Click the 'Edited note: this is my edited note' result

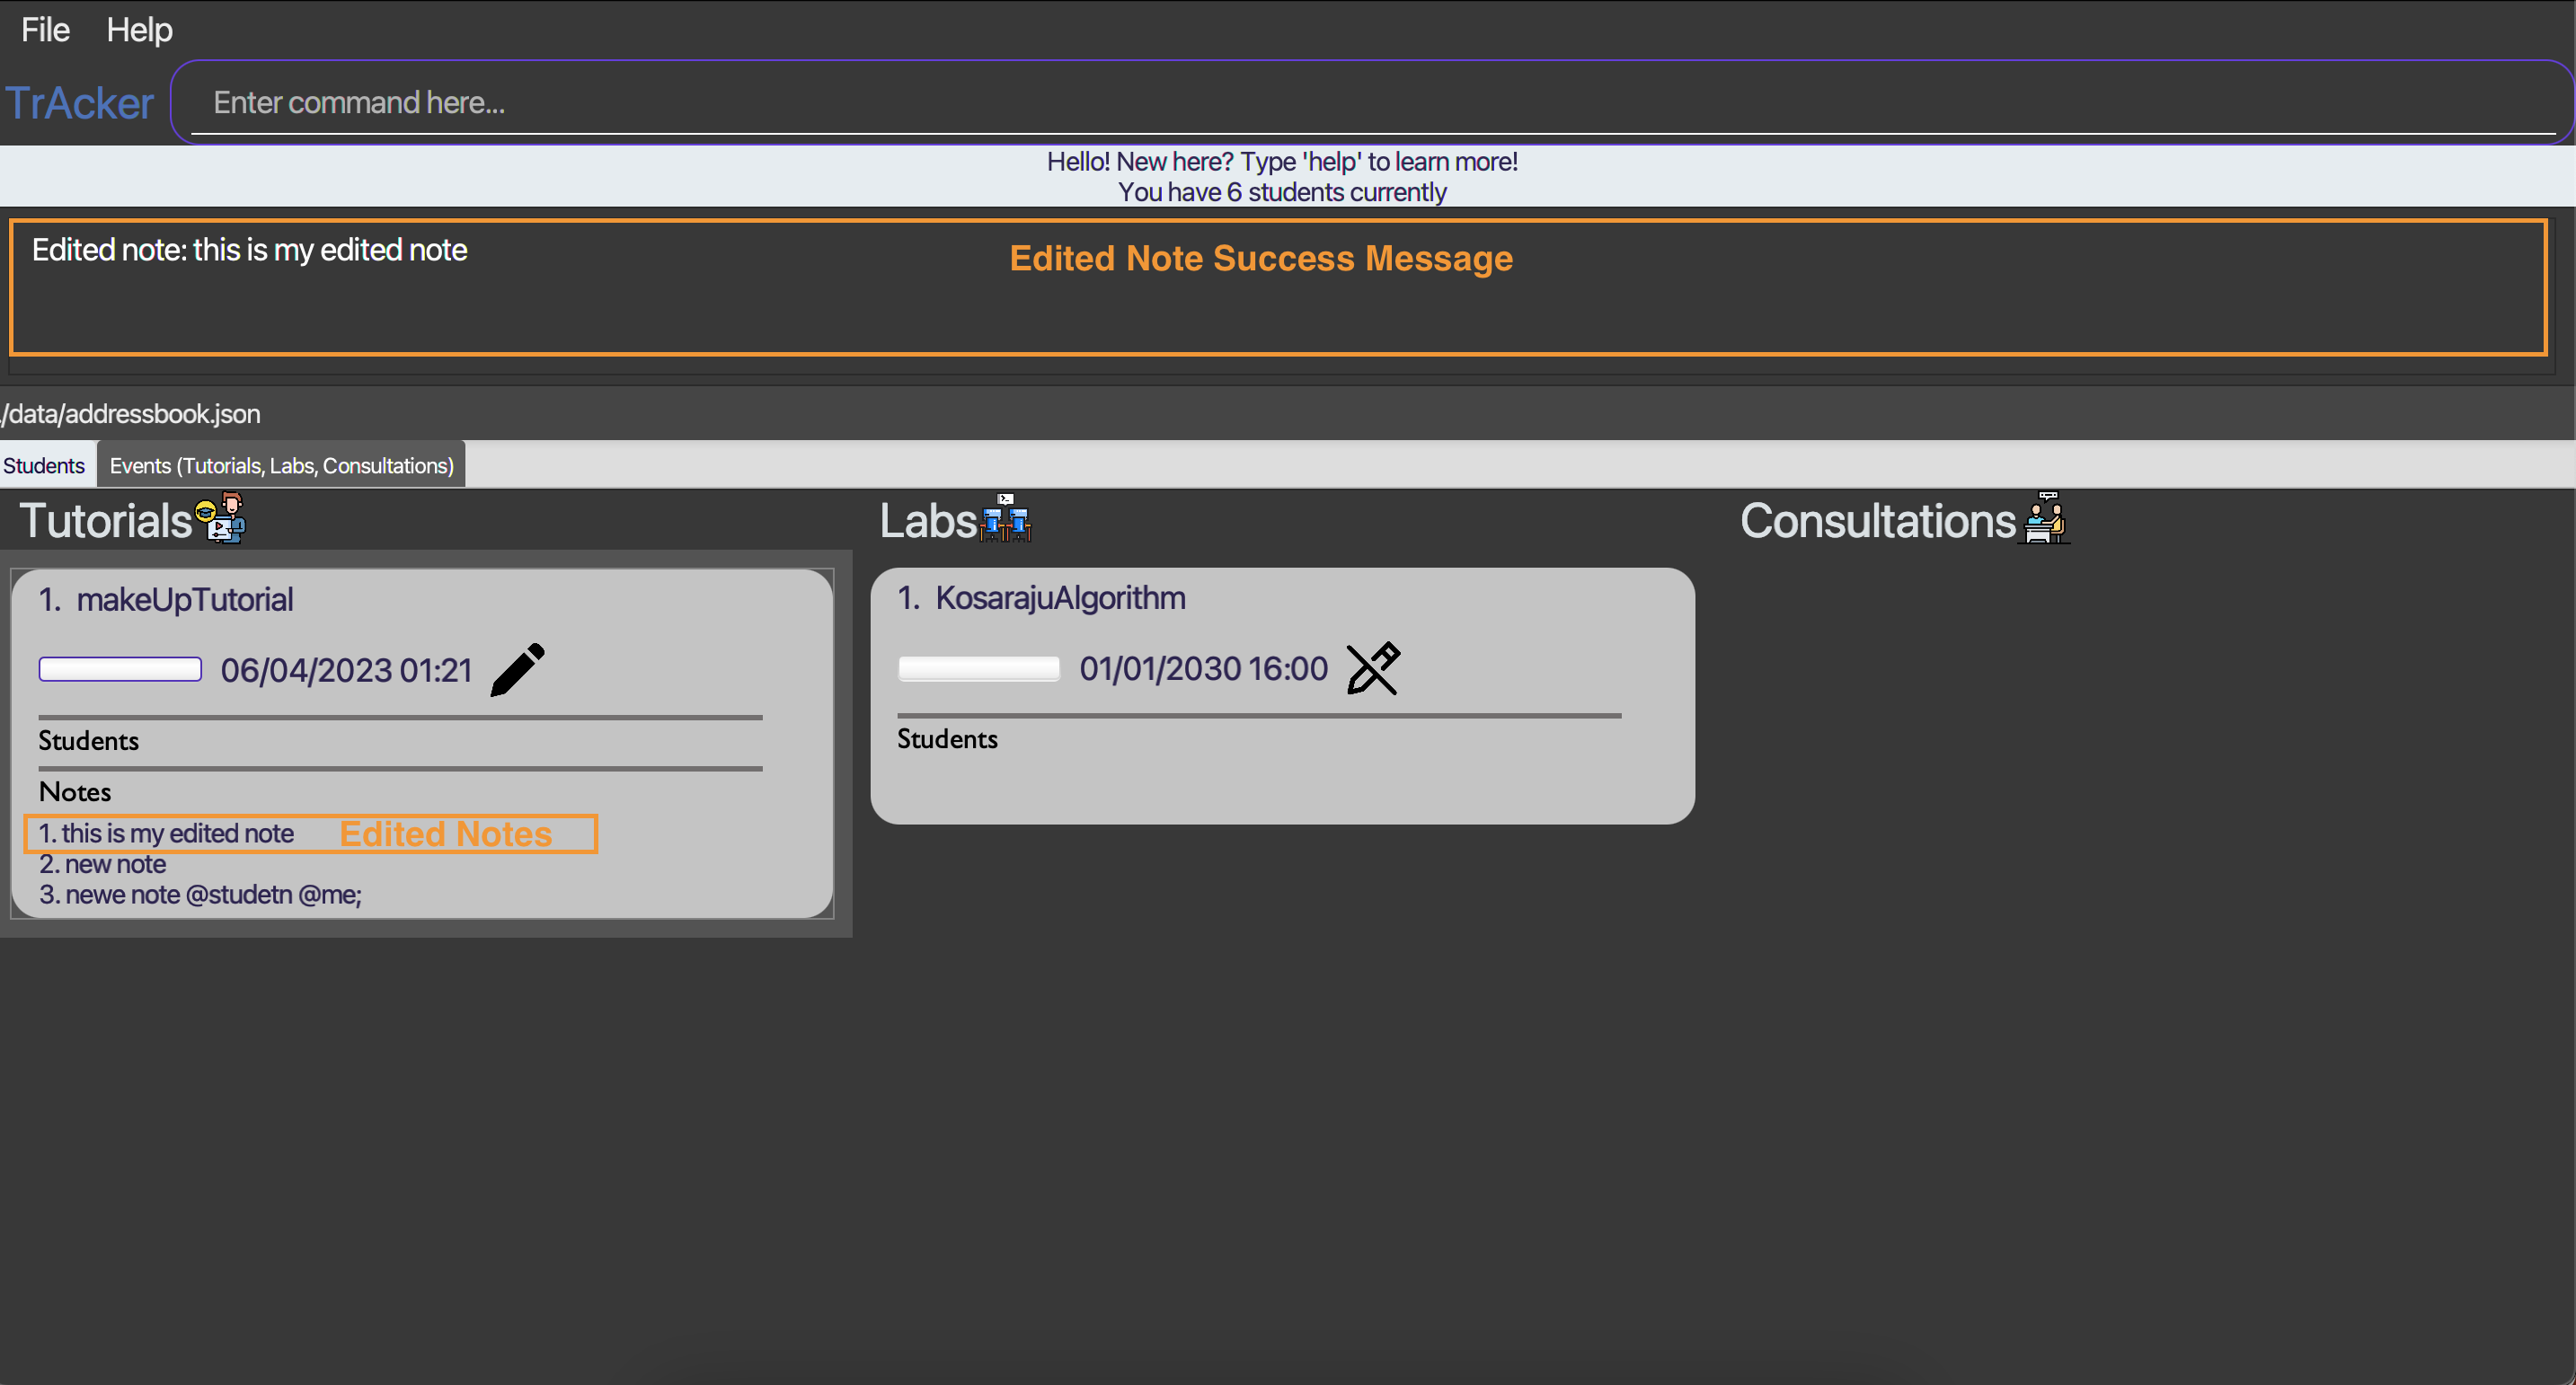pos(250,249)
